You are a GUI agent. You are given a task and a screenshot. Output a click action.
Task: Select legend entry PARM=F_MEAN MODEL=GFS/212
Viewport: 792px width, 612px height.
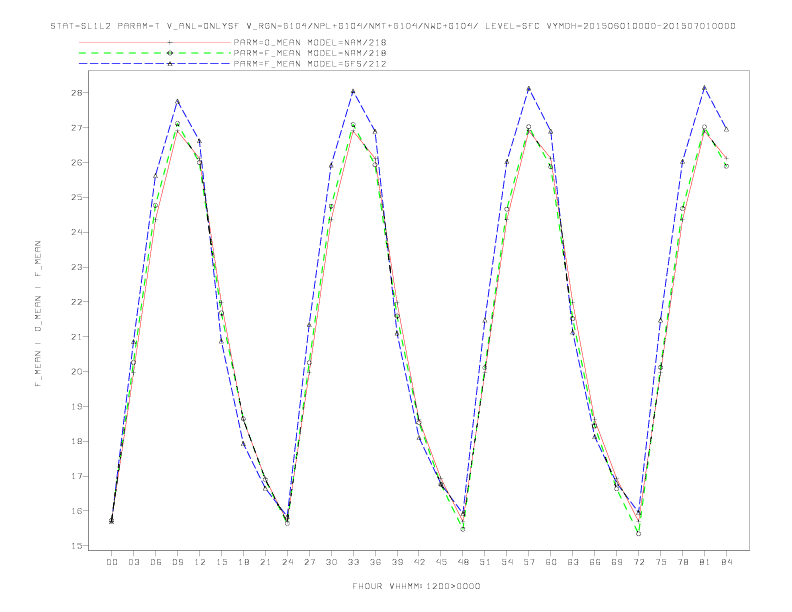tap(310, 64)
